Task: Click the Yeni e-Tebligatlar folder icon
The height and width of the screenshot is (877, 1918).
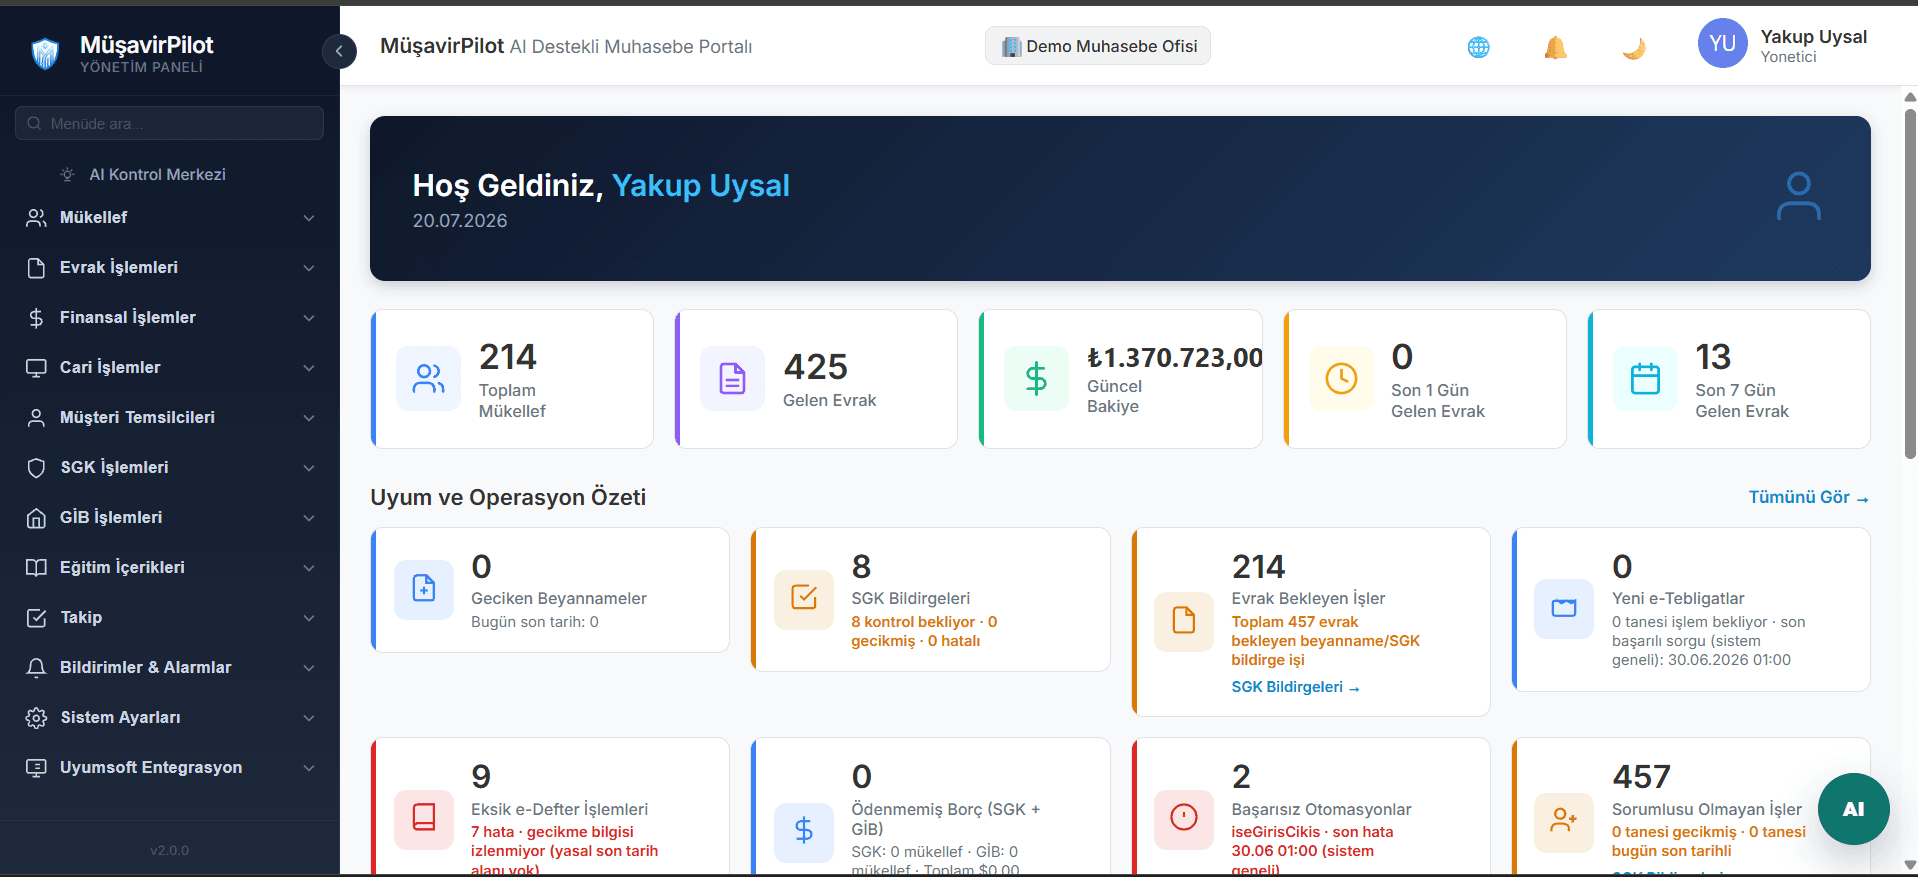Action: (1564, 609)
